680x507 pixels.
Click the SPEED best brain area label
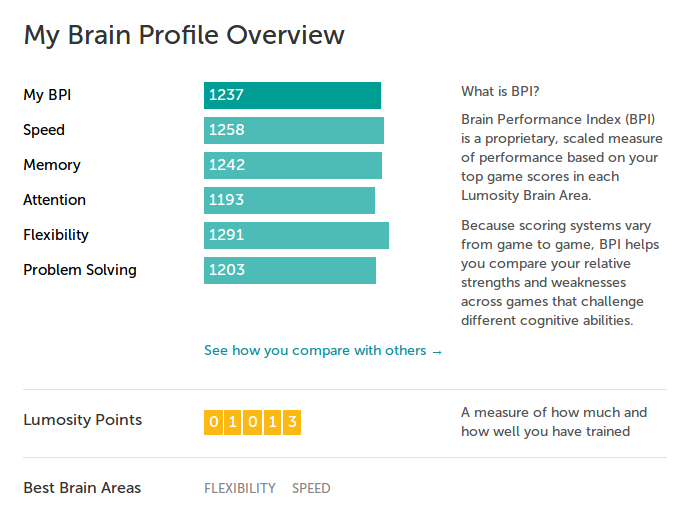point(311,488)
